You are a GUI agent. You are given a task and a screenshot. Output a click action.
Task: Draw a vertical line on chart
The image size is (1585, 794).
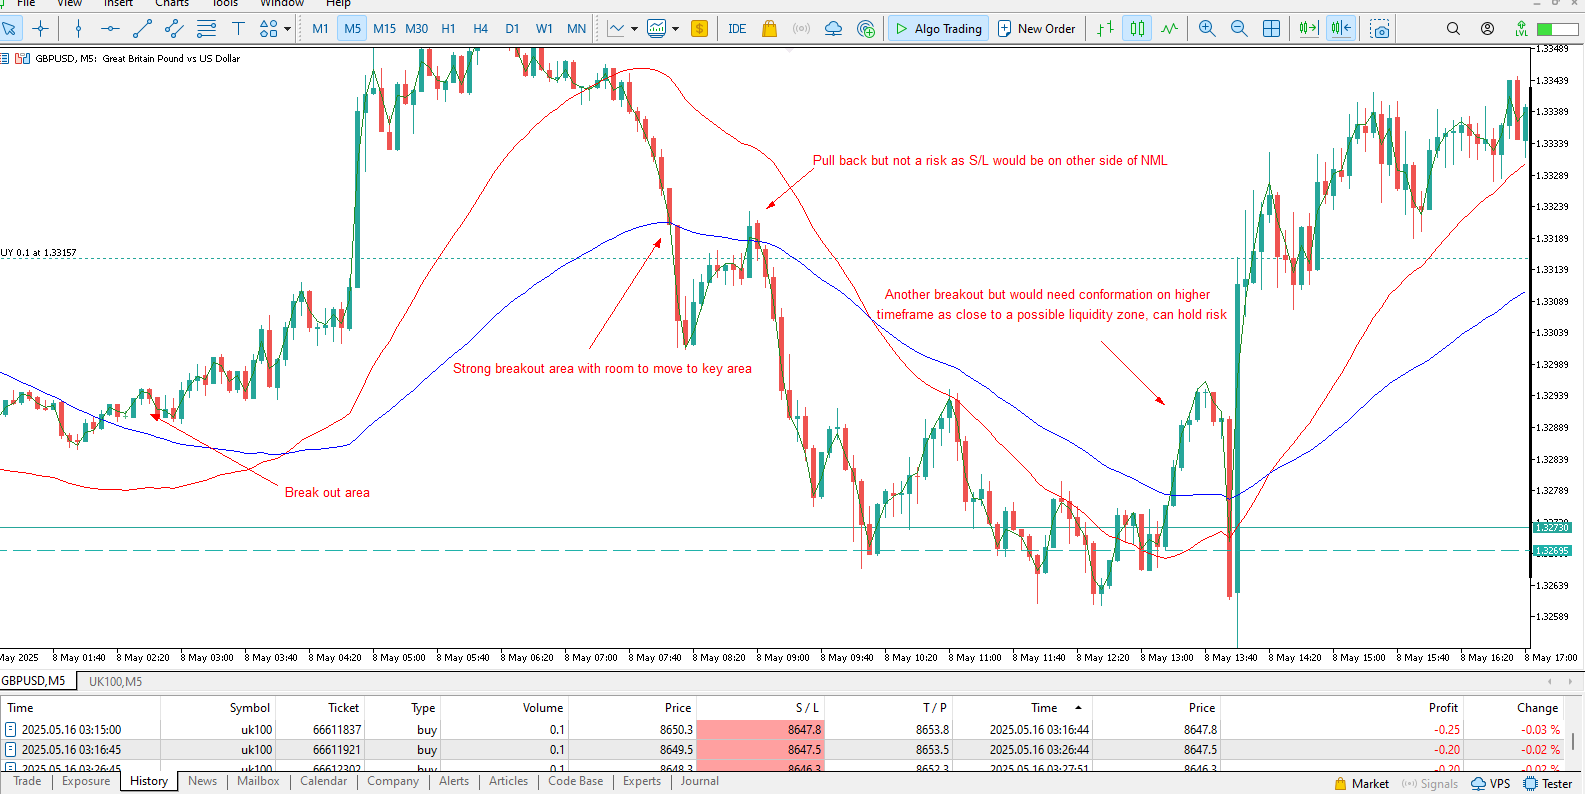[78, 29]
